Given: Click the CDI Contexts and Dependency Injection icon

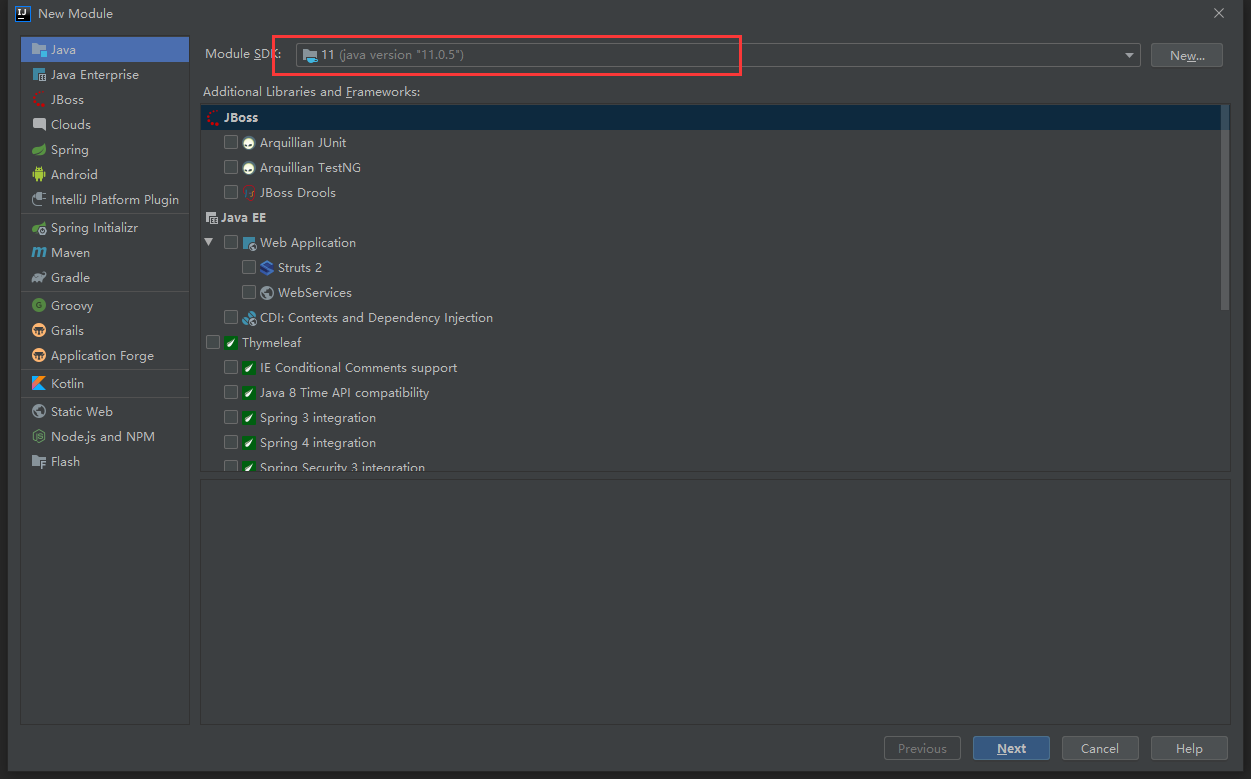Looking at the screenshot, I should pyautogui.click(x=249, y=318).
